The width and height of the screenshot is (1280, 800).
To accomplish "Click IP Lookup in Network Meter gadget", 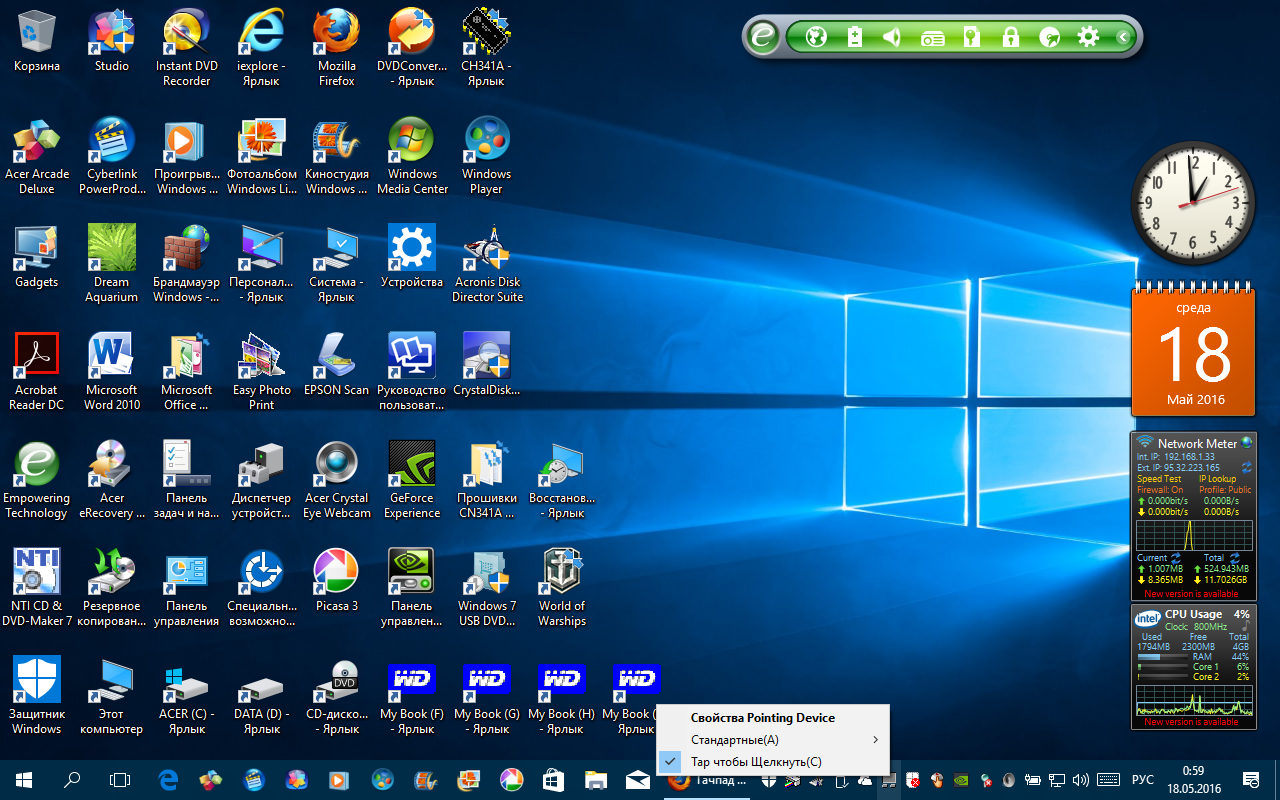I will pos(1217,479).
